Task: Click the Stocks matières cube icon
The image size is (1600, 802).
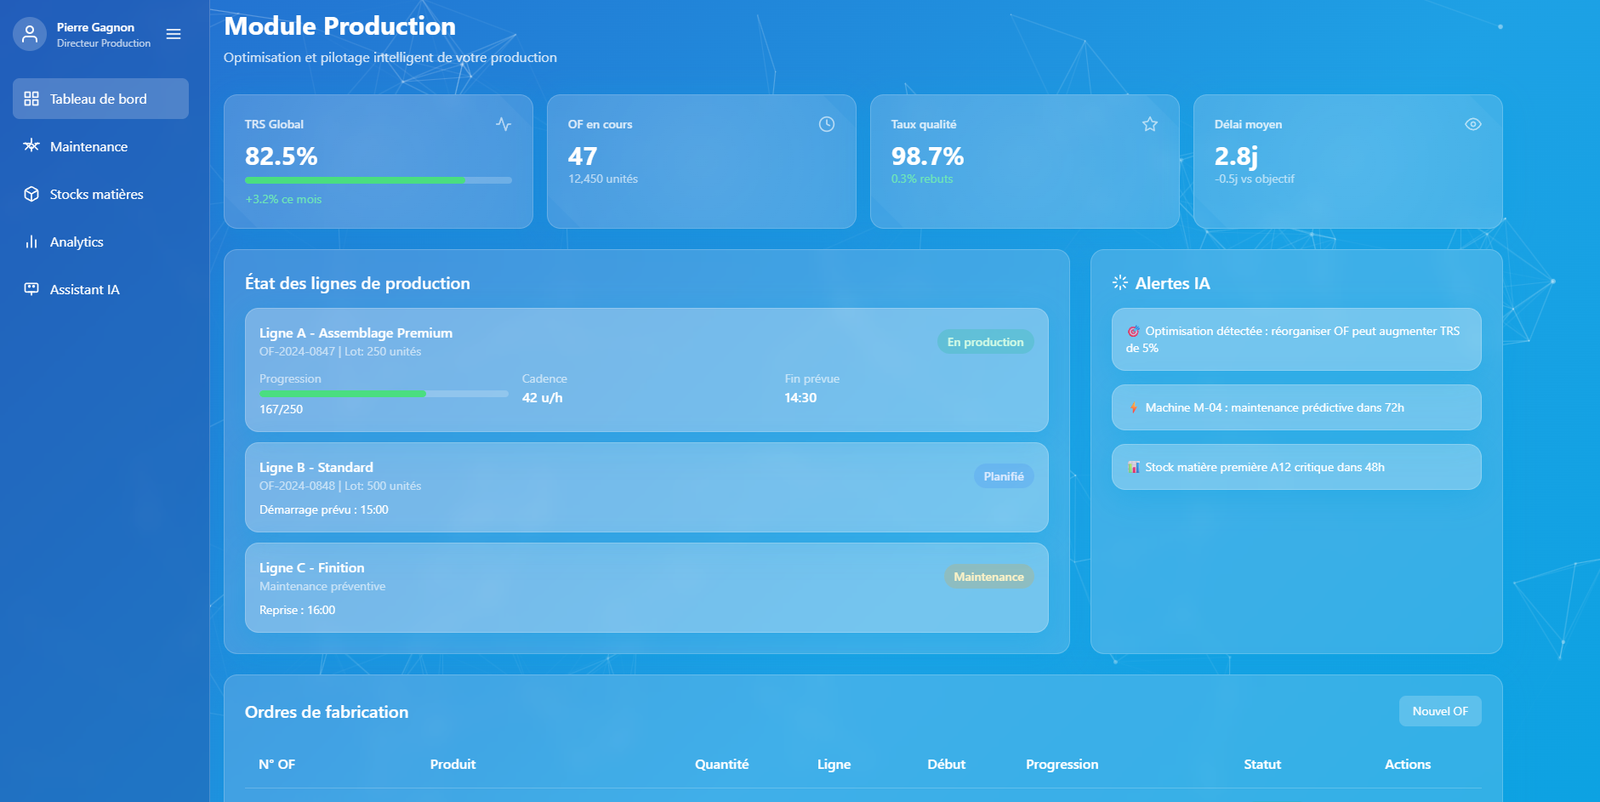Action: pyautogui.click(x=31, y=194)
